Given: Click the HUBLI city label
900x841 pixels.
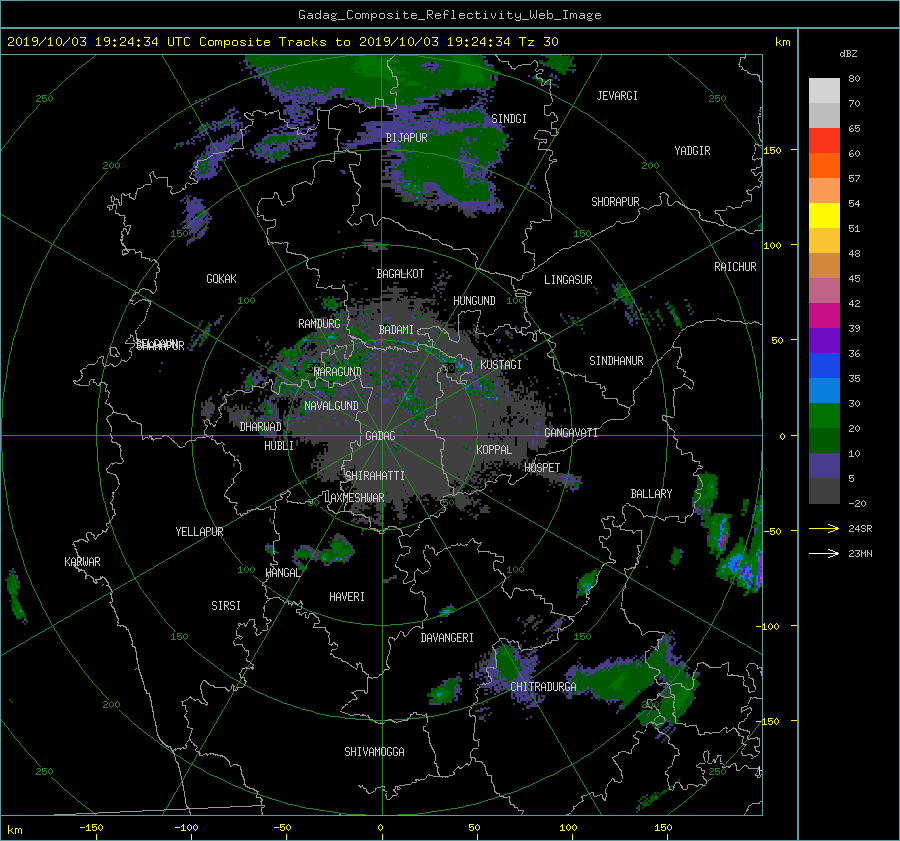Looking at the screenshot, I should tap(279, 446).
